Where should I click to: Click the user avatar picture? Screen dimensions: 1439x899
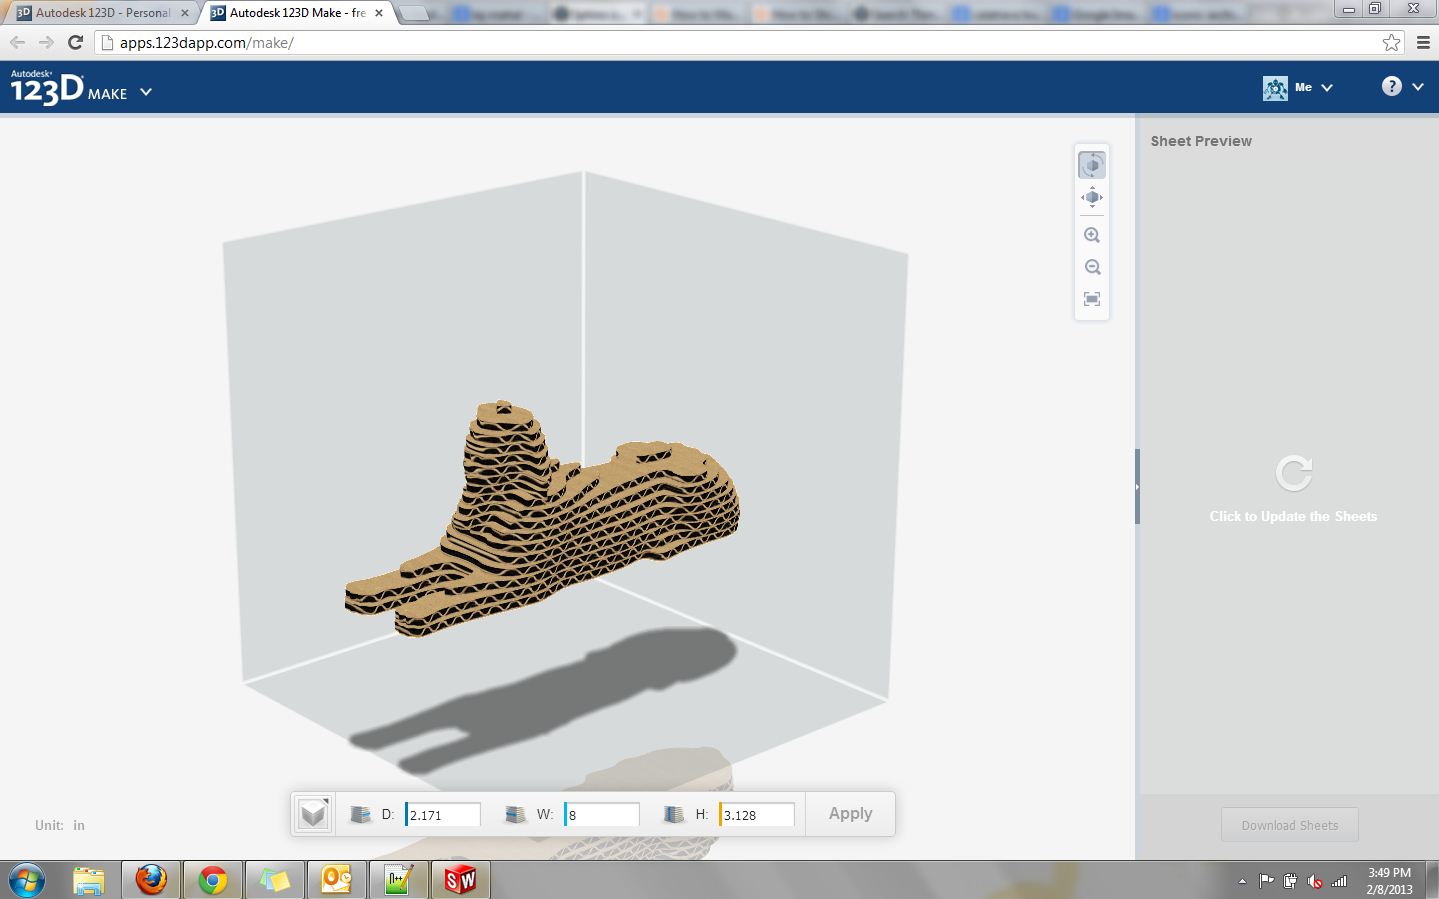[1275, 88]
